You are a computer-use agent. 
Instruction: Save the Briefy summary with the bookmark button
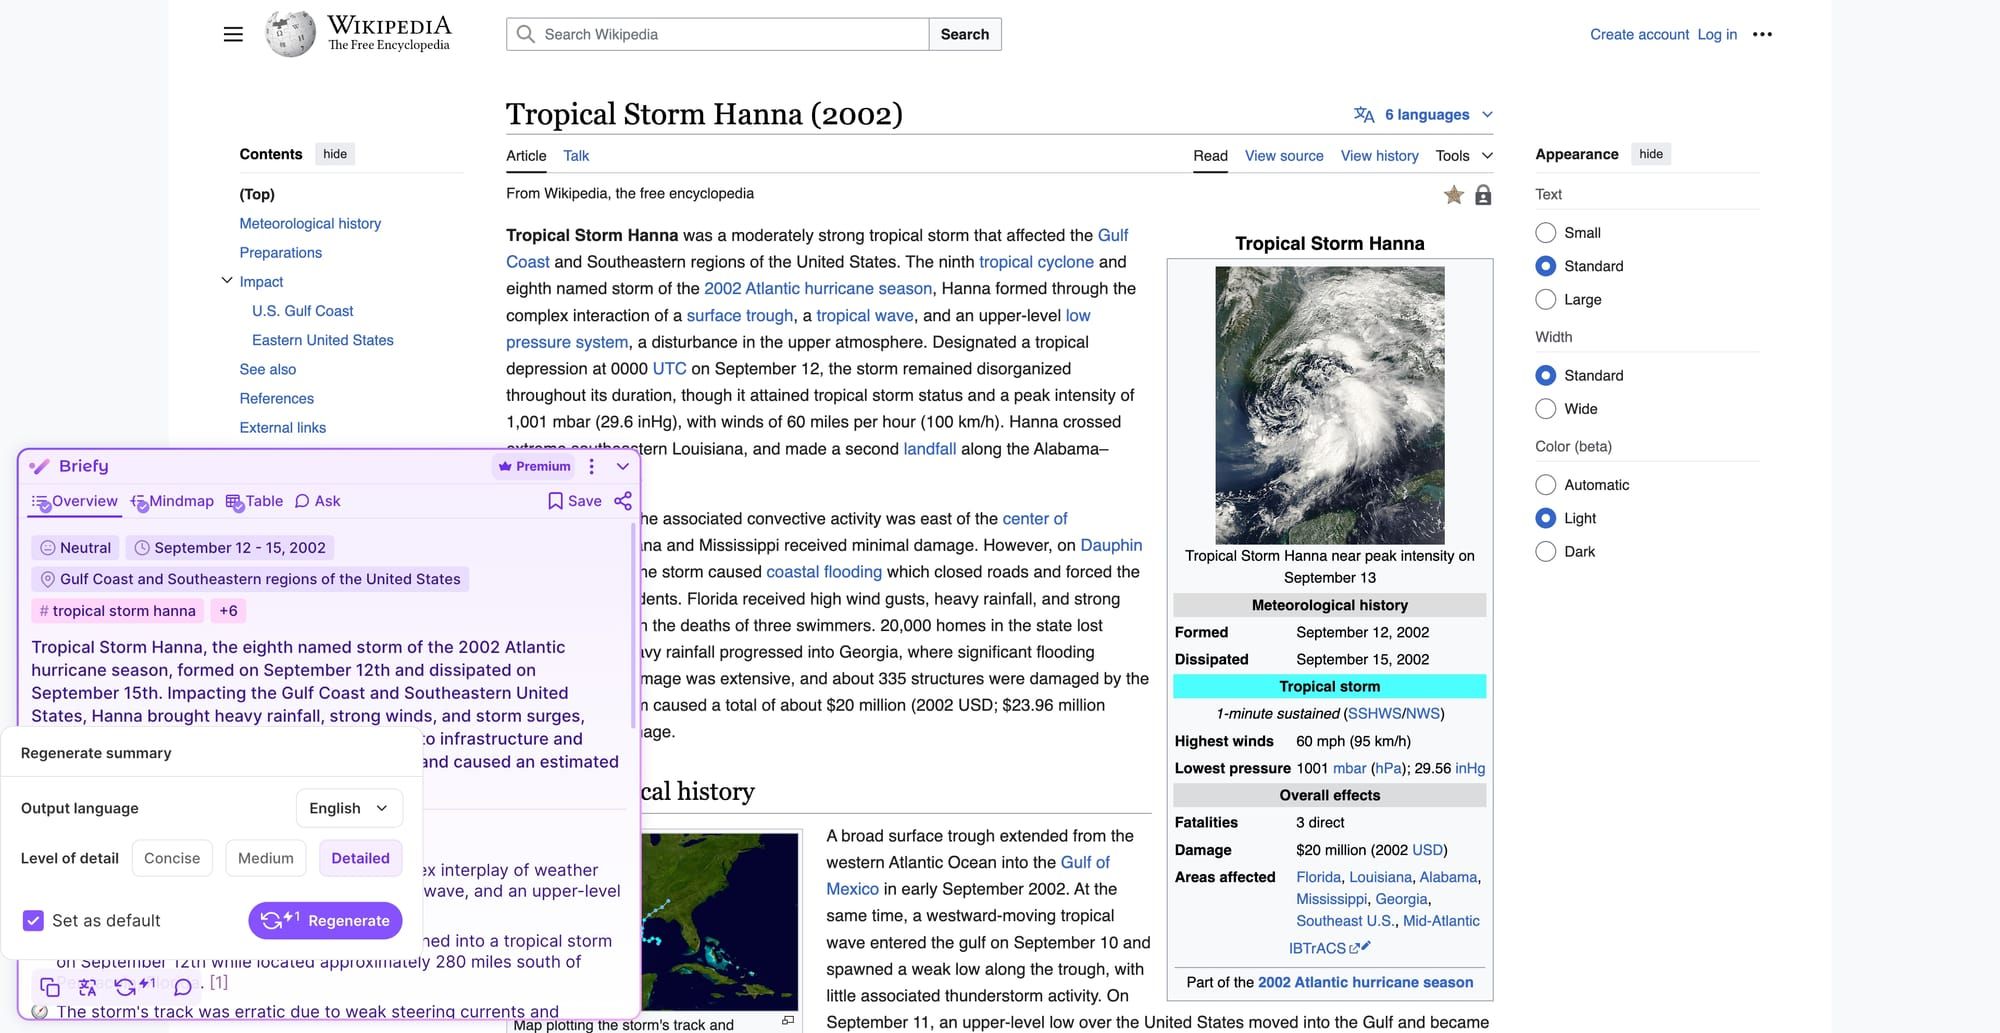click(x=575, y=501)
